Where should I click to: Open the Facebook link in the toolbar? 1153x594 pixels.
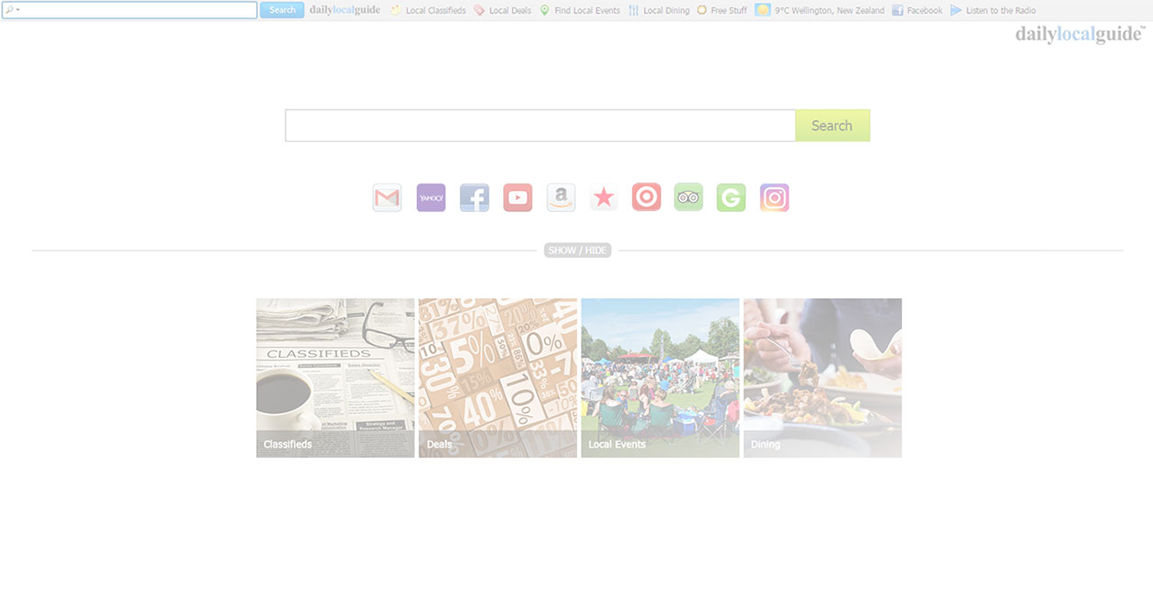click(917, 10)
